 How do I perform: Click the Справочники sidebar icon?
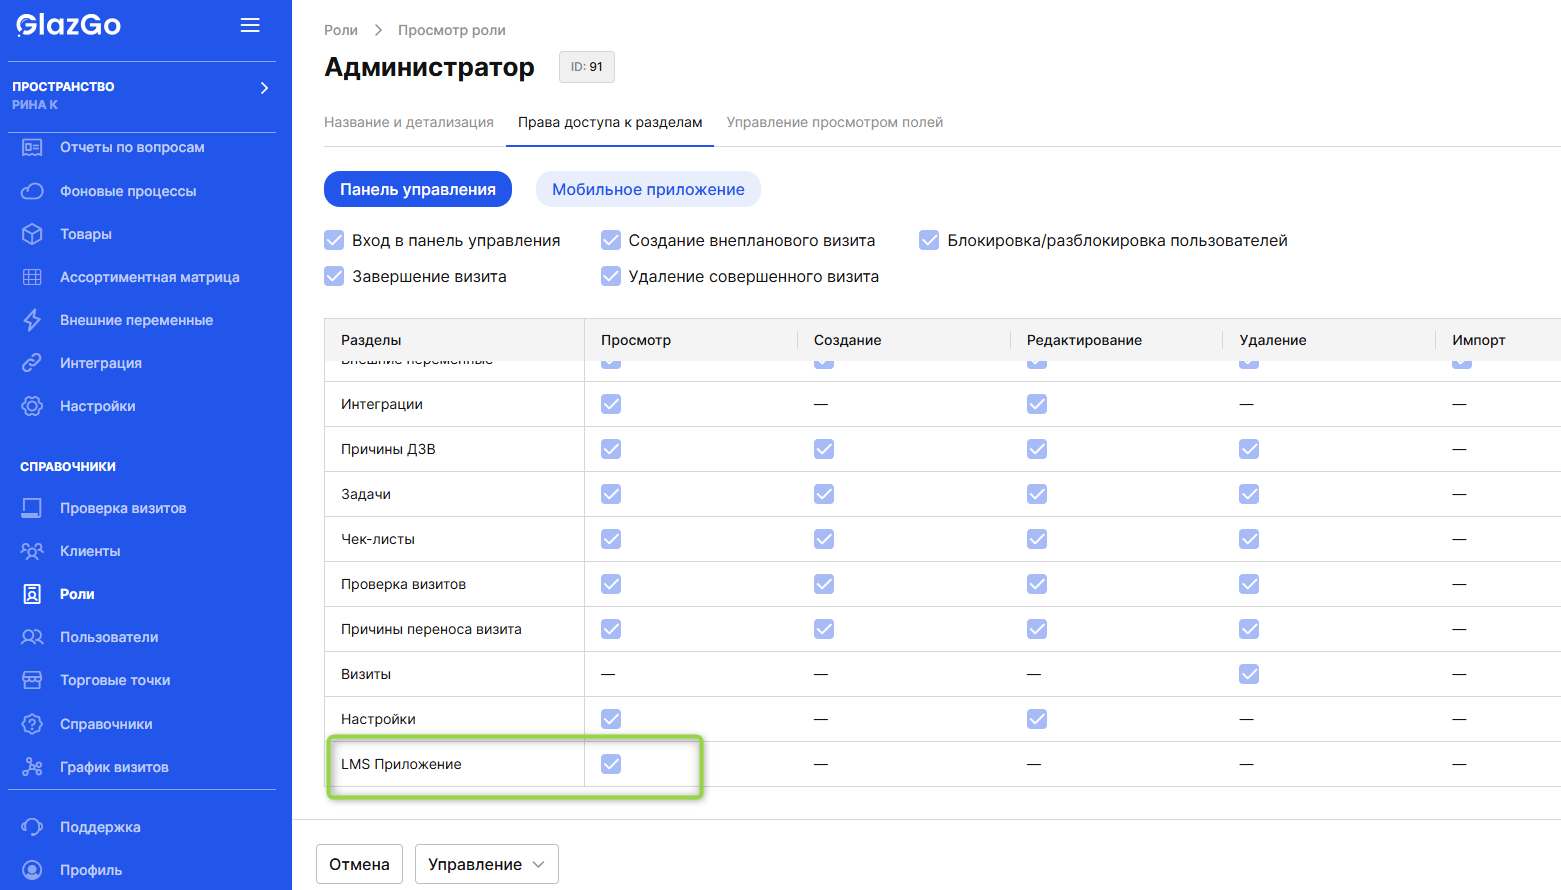[32, 724]
